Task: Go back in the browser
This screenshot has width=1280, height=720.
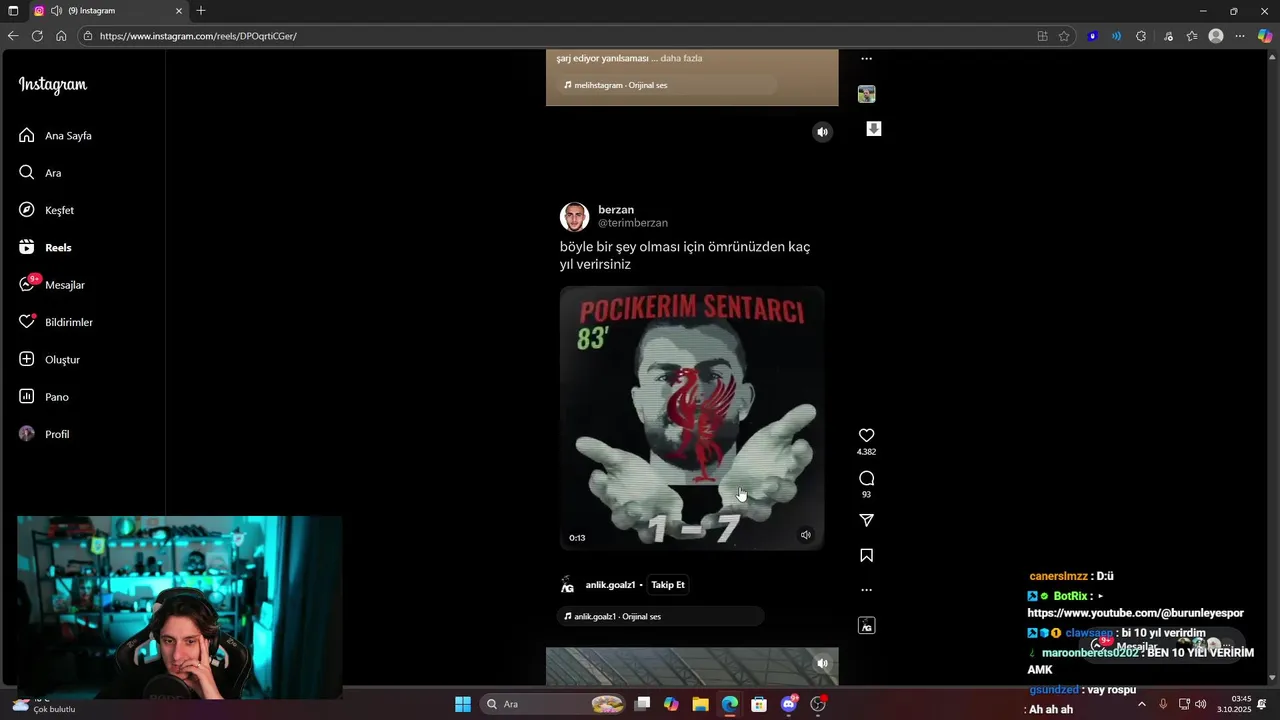Action: [x=12, y=36]
